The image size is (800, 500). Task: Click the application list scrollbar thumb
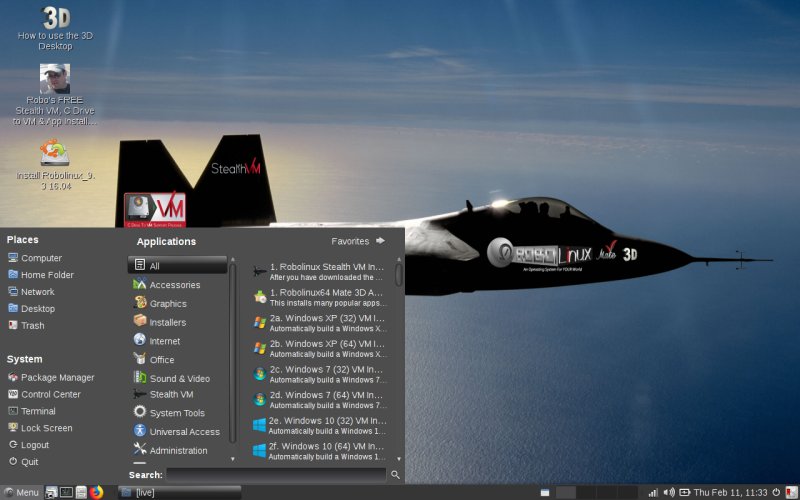tap(398, 275)
